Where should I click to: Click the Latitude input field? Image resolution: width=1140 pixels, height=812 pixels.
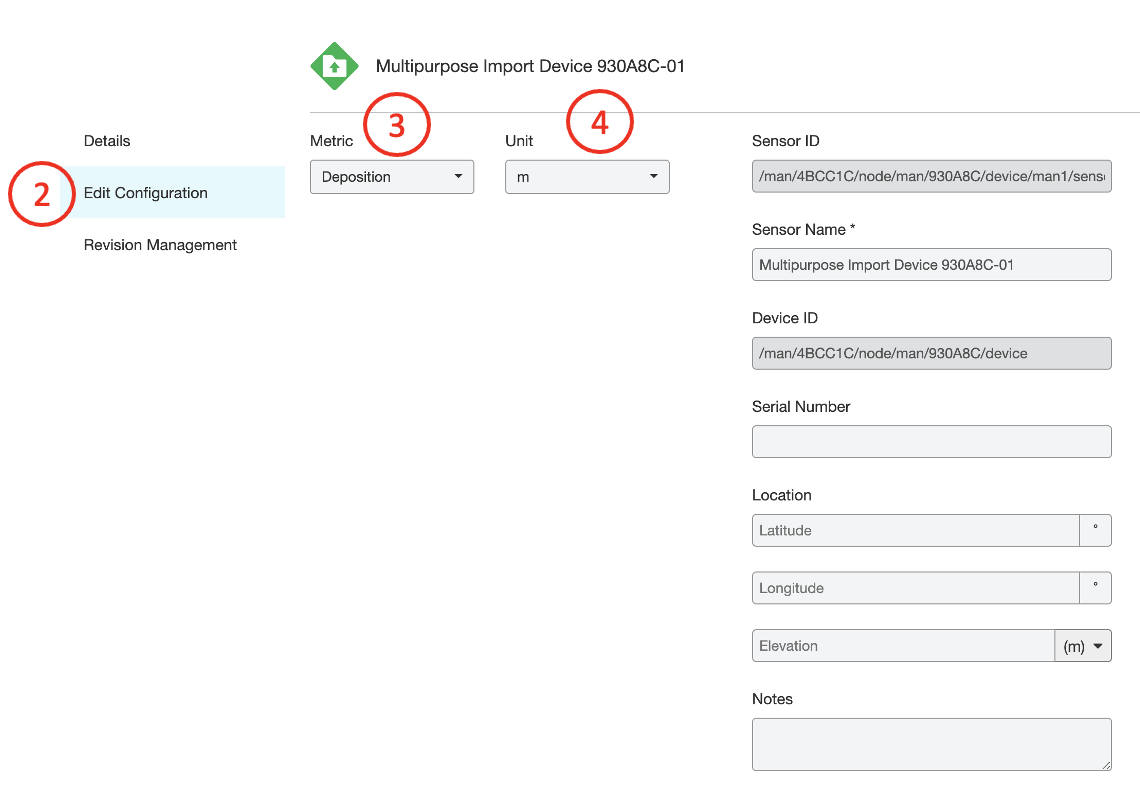[915, 530]
